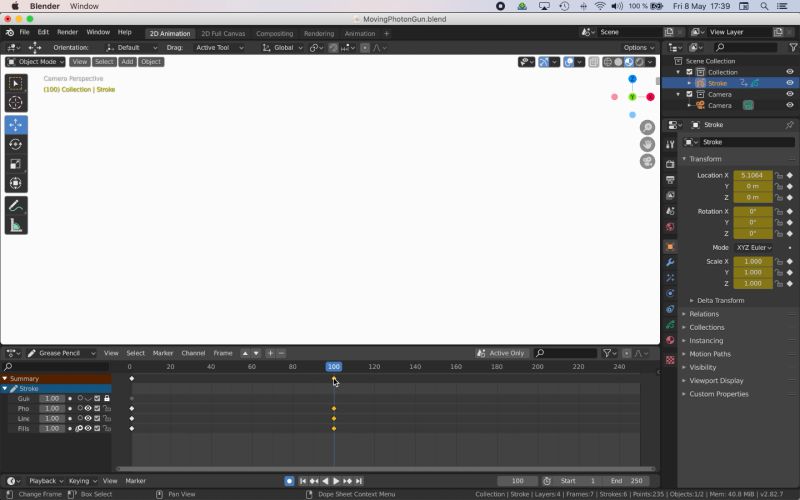Hide Stroke object with eye icon
The height and width of the screenshot is (500, 800).
point(790,83)
